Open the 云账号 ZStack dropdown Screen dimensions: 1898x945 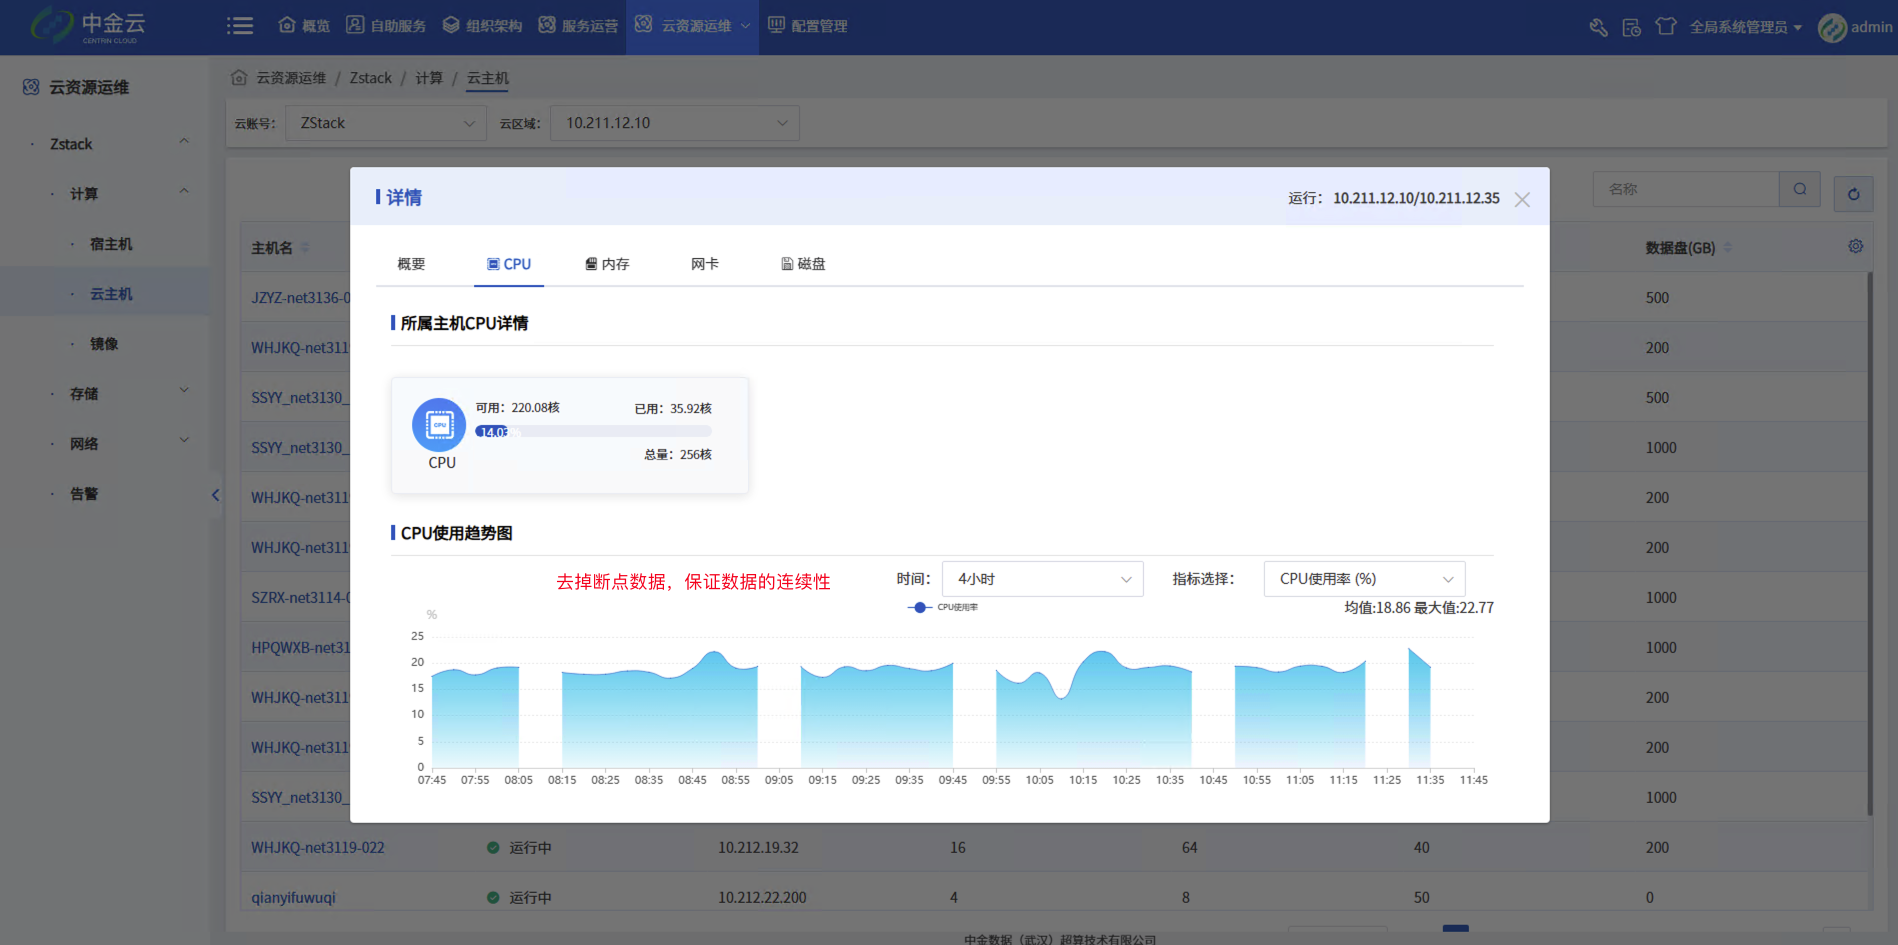pyautogui.click(x=385, y=123)
